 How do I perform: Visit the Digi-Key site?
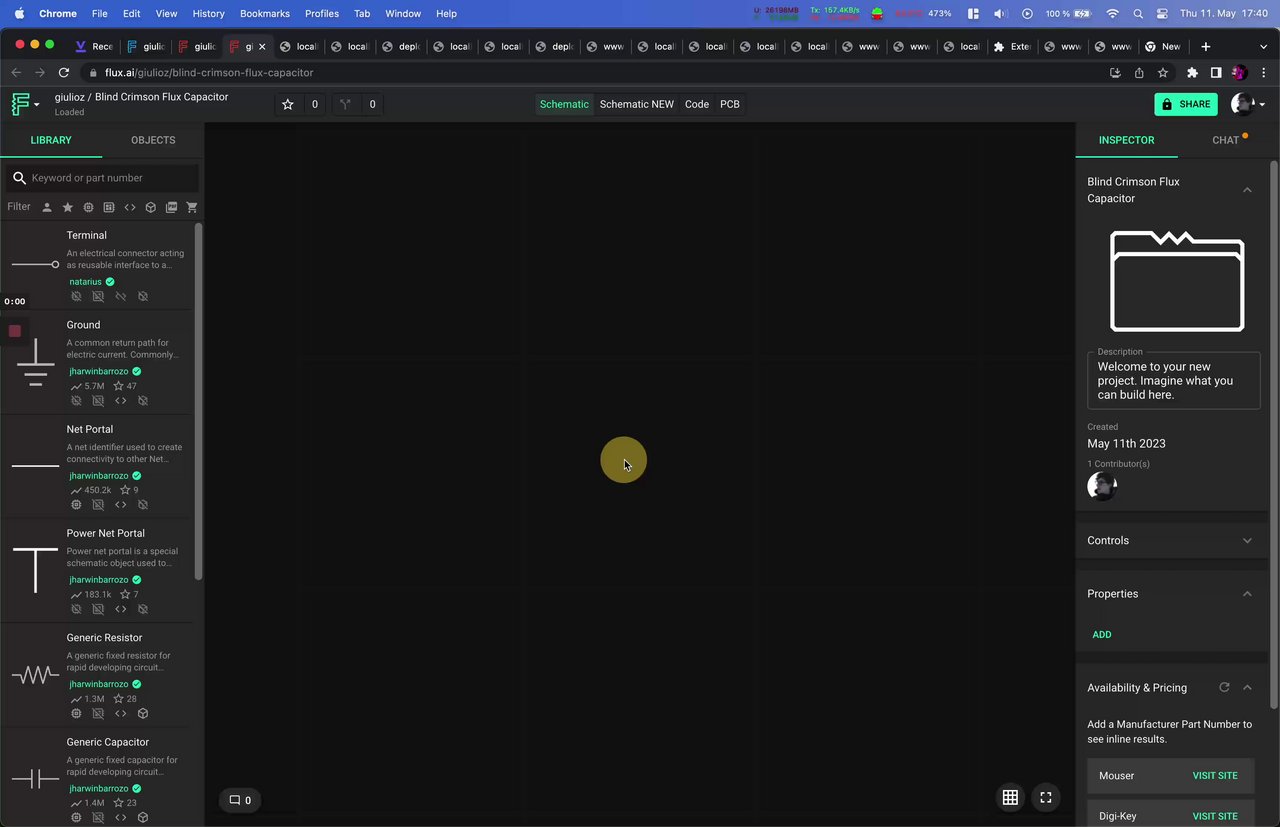[1215, 816]
